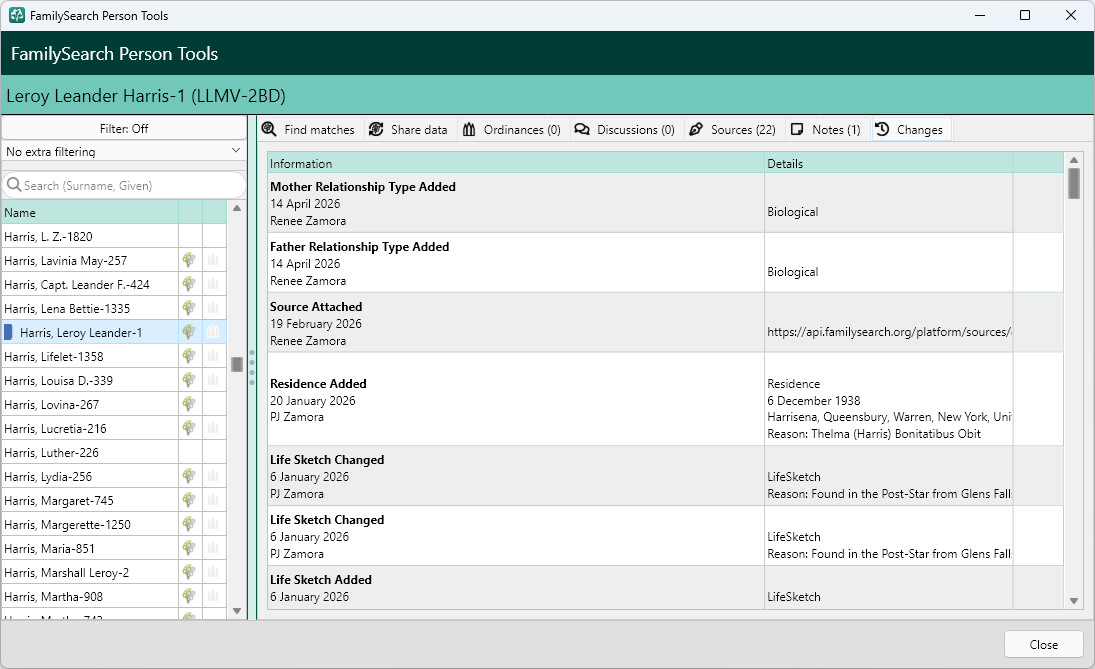Click FamilySearch tree icon for Lavinia May-257
This screenshot has height=669, width=1095.
coord(189,260)
